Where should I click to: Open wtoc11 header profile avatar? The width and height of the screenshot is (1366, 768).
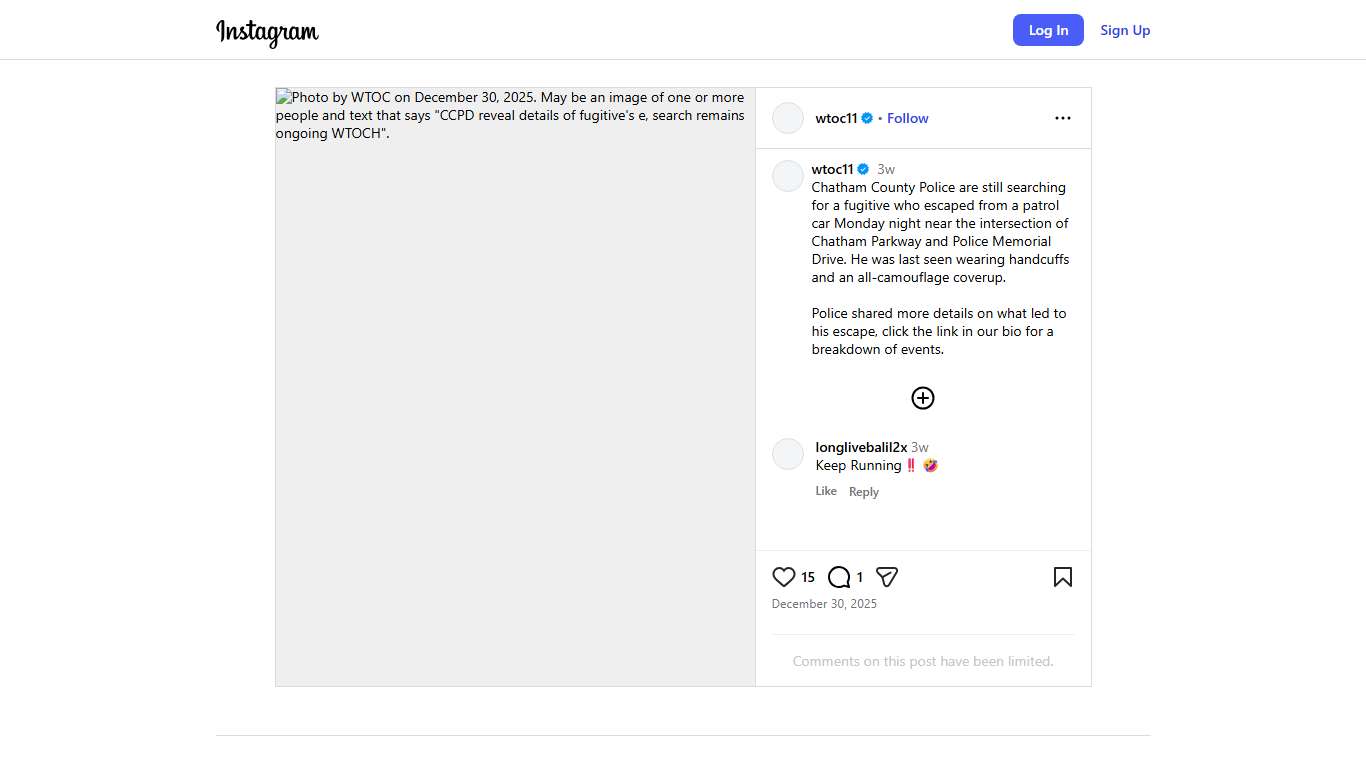tap(788, 118)
